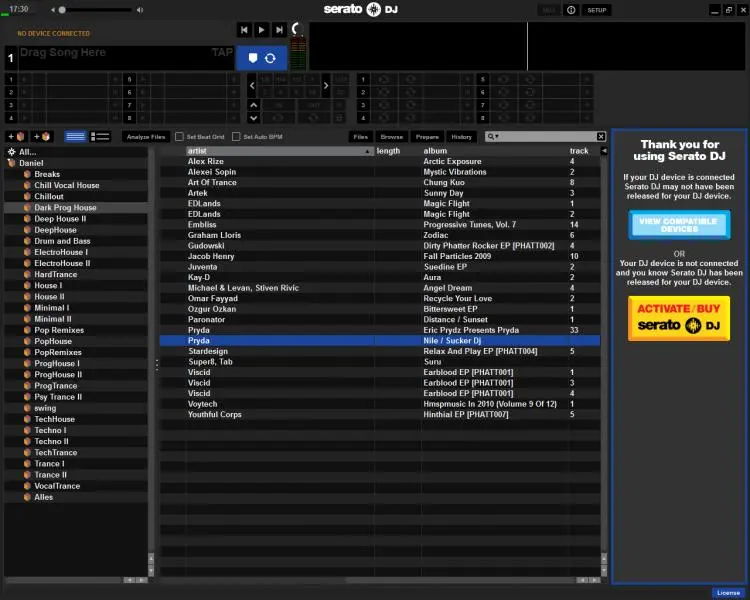Clear the search box with X

tap(601, 136)
